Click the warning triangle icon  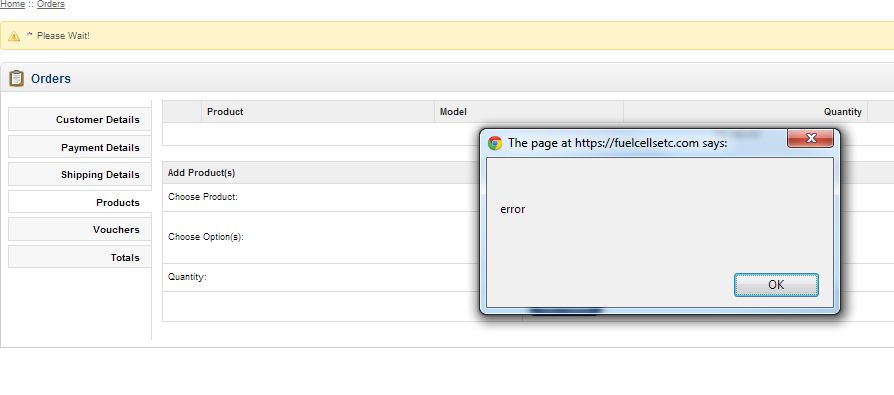14,36
